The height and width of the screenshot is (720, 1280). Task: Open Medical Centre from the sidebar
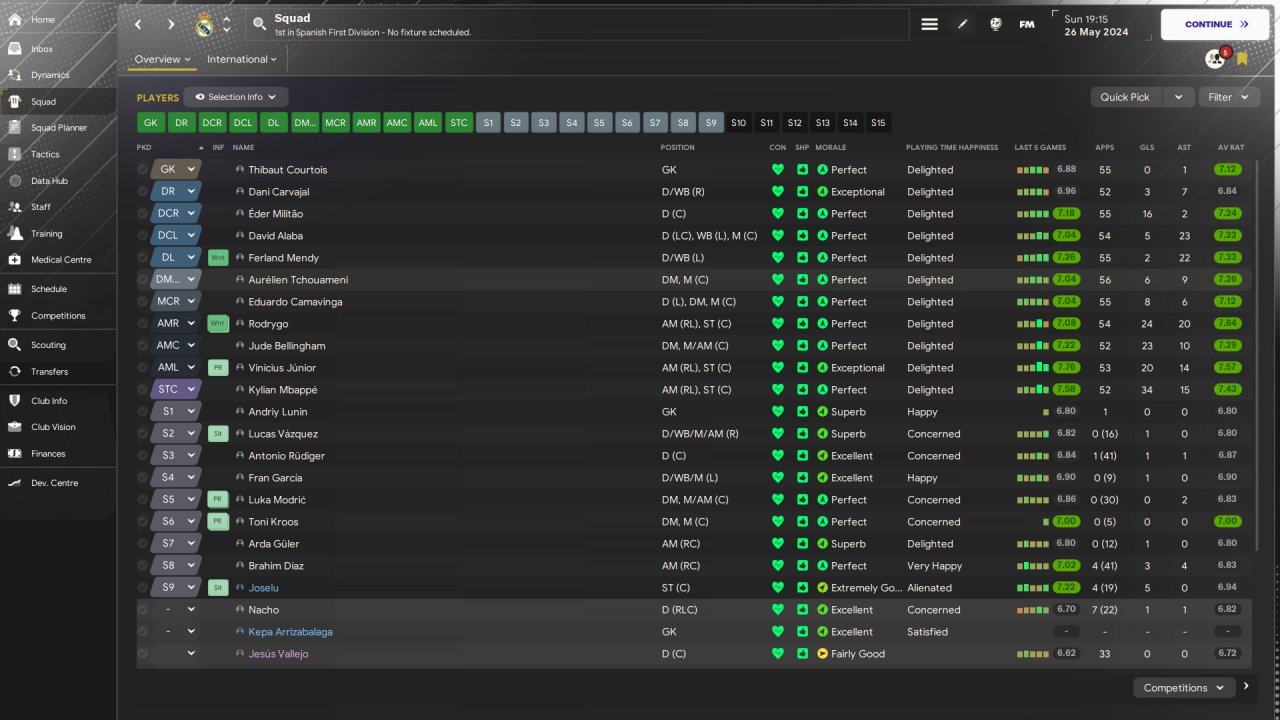60,260
